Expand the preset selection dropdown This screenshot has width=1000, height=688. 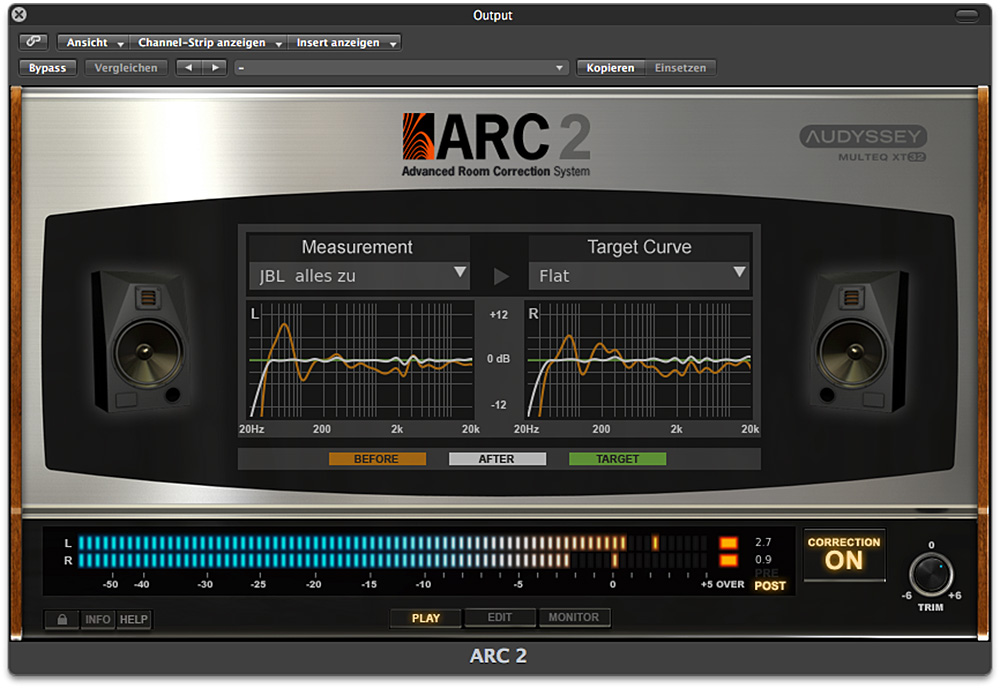(x=401, y=68)
